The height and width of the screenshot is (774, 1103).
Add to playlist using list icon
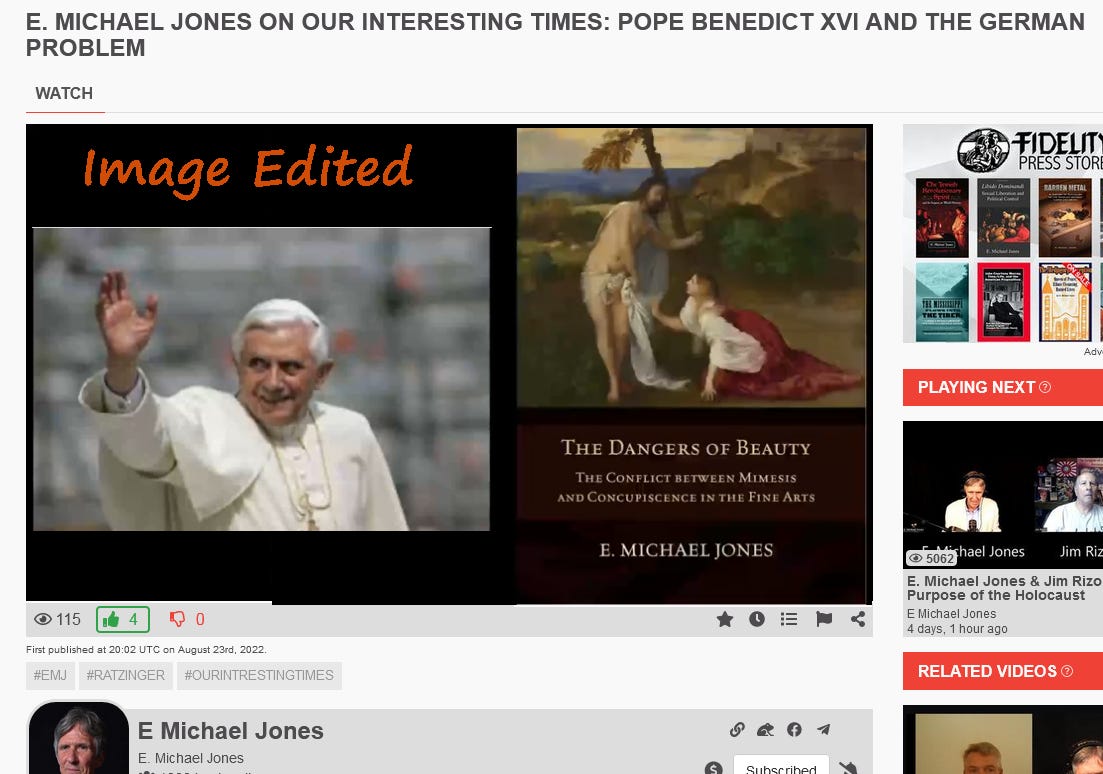coord(789,619)
